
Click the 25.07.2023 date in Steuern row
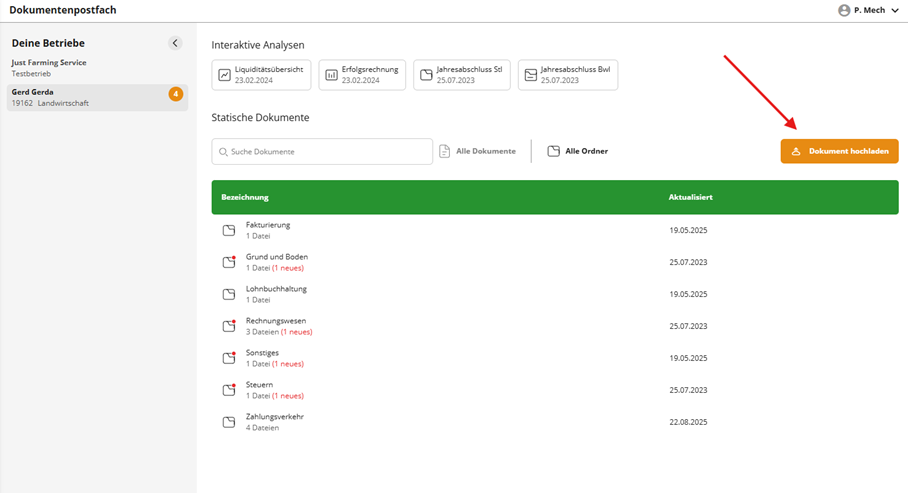pyautogui.click(x=688, y=390)
